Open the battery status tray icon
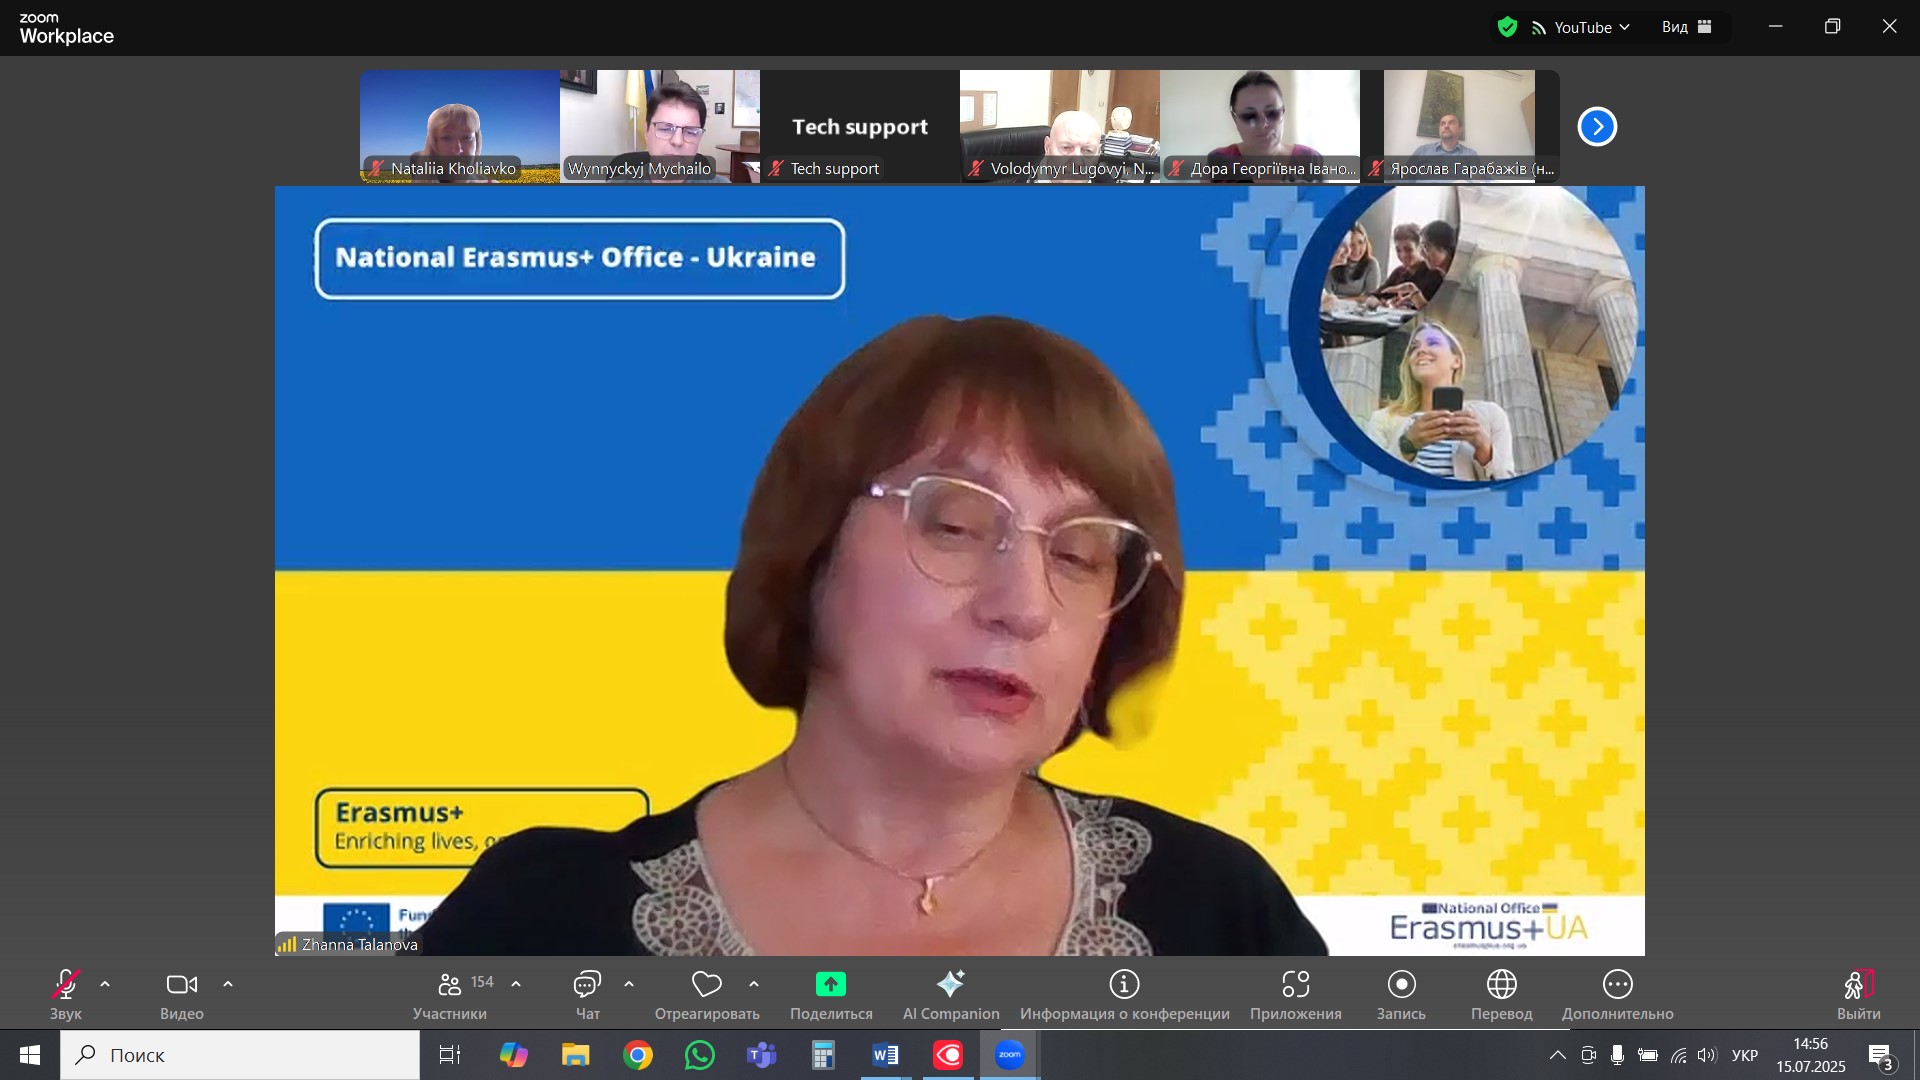This screenshot has width=1920, height=1080. click(1648, 1055)
